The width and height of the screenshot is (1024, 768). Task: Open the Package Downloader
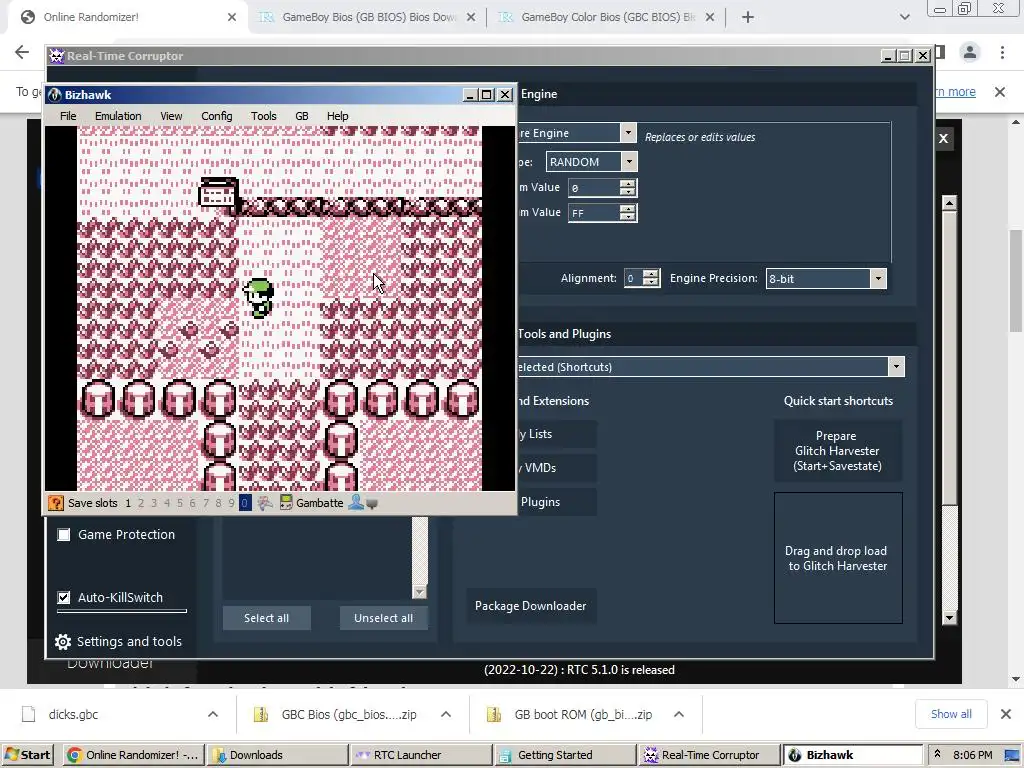(530, 606)
